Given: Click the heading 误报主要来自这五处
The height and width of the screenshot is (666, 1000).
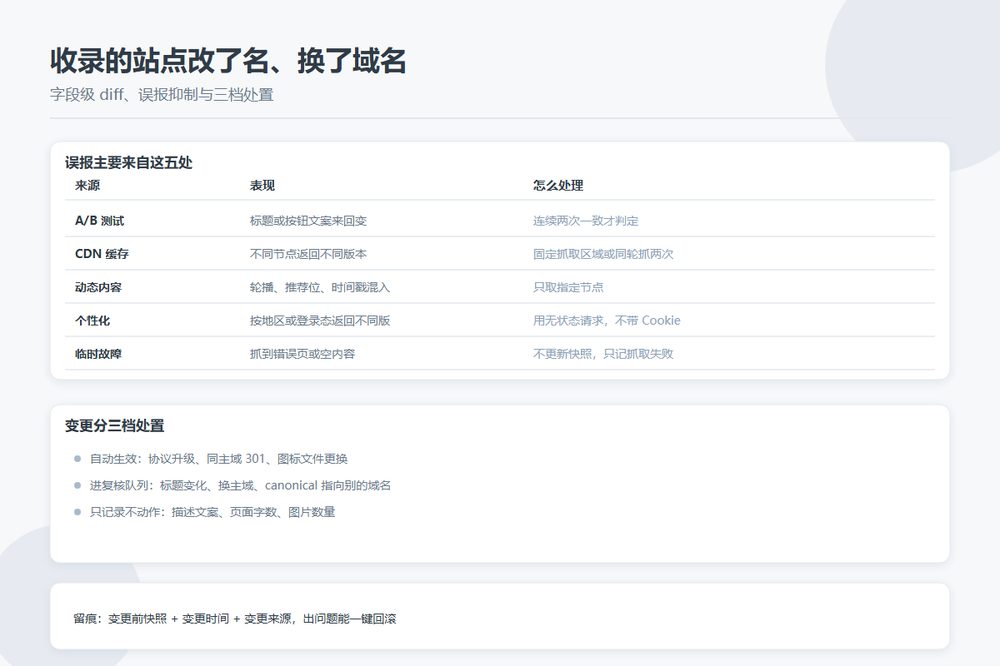Looking at the screenshot, I should (128, 163).
